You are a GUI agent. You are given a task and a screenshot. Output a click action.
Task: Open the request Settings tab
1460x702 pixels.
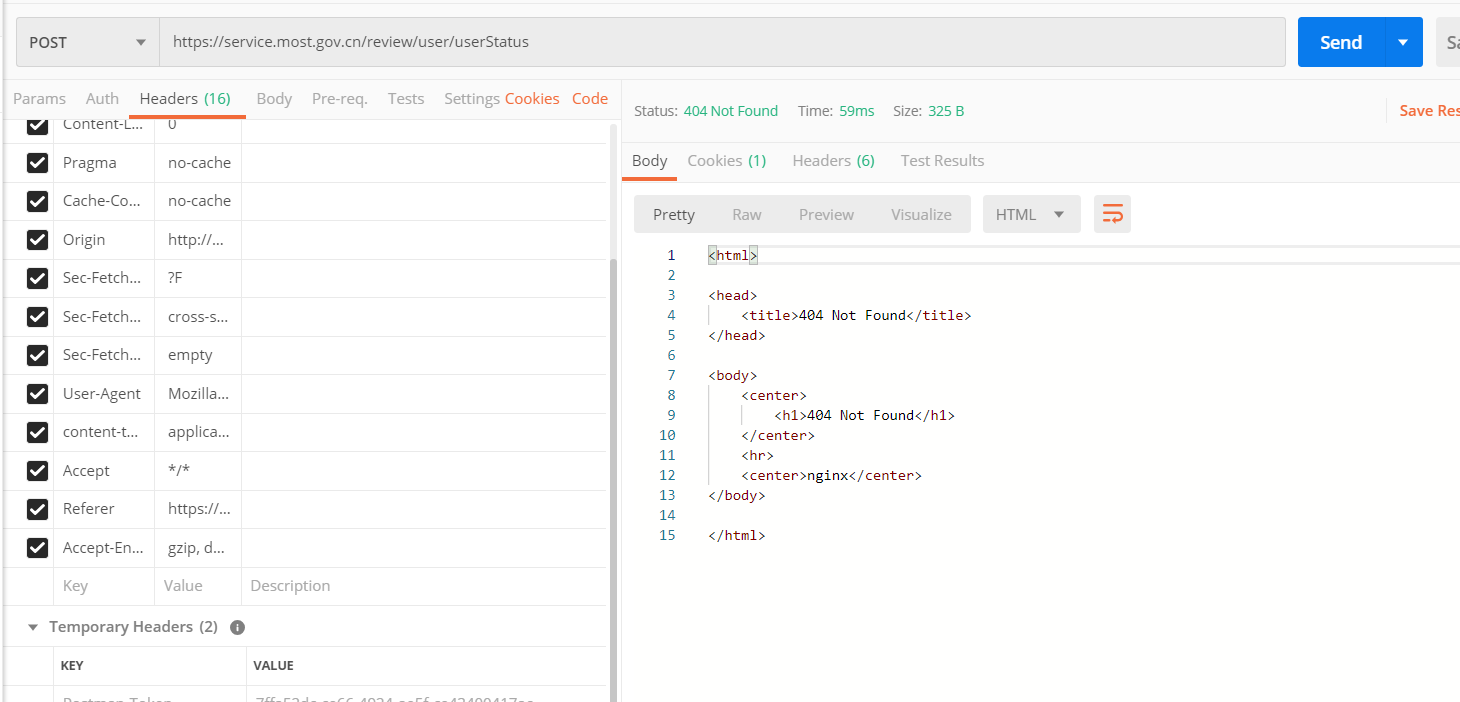(472, 98)
